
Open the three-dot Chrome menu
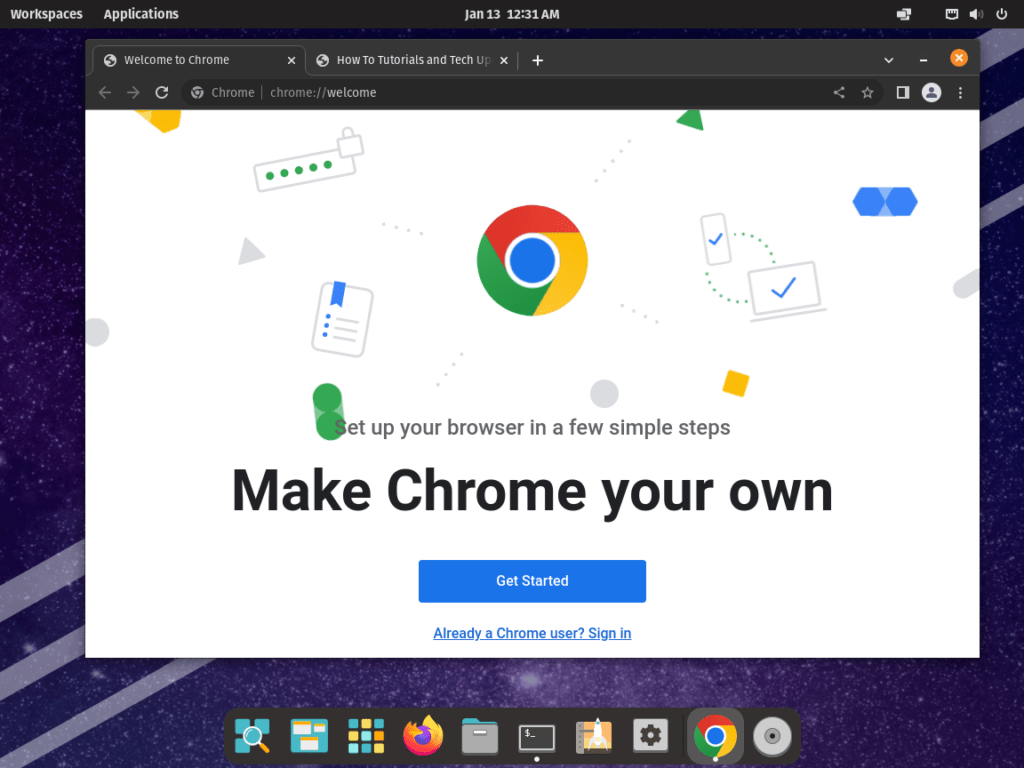pos(960,93)
